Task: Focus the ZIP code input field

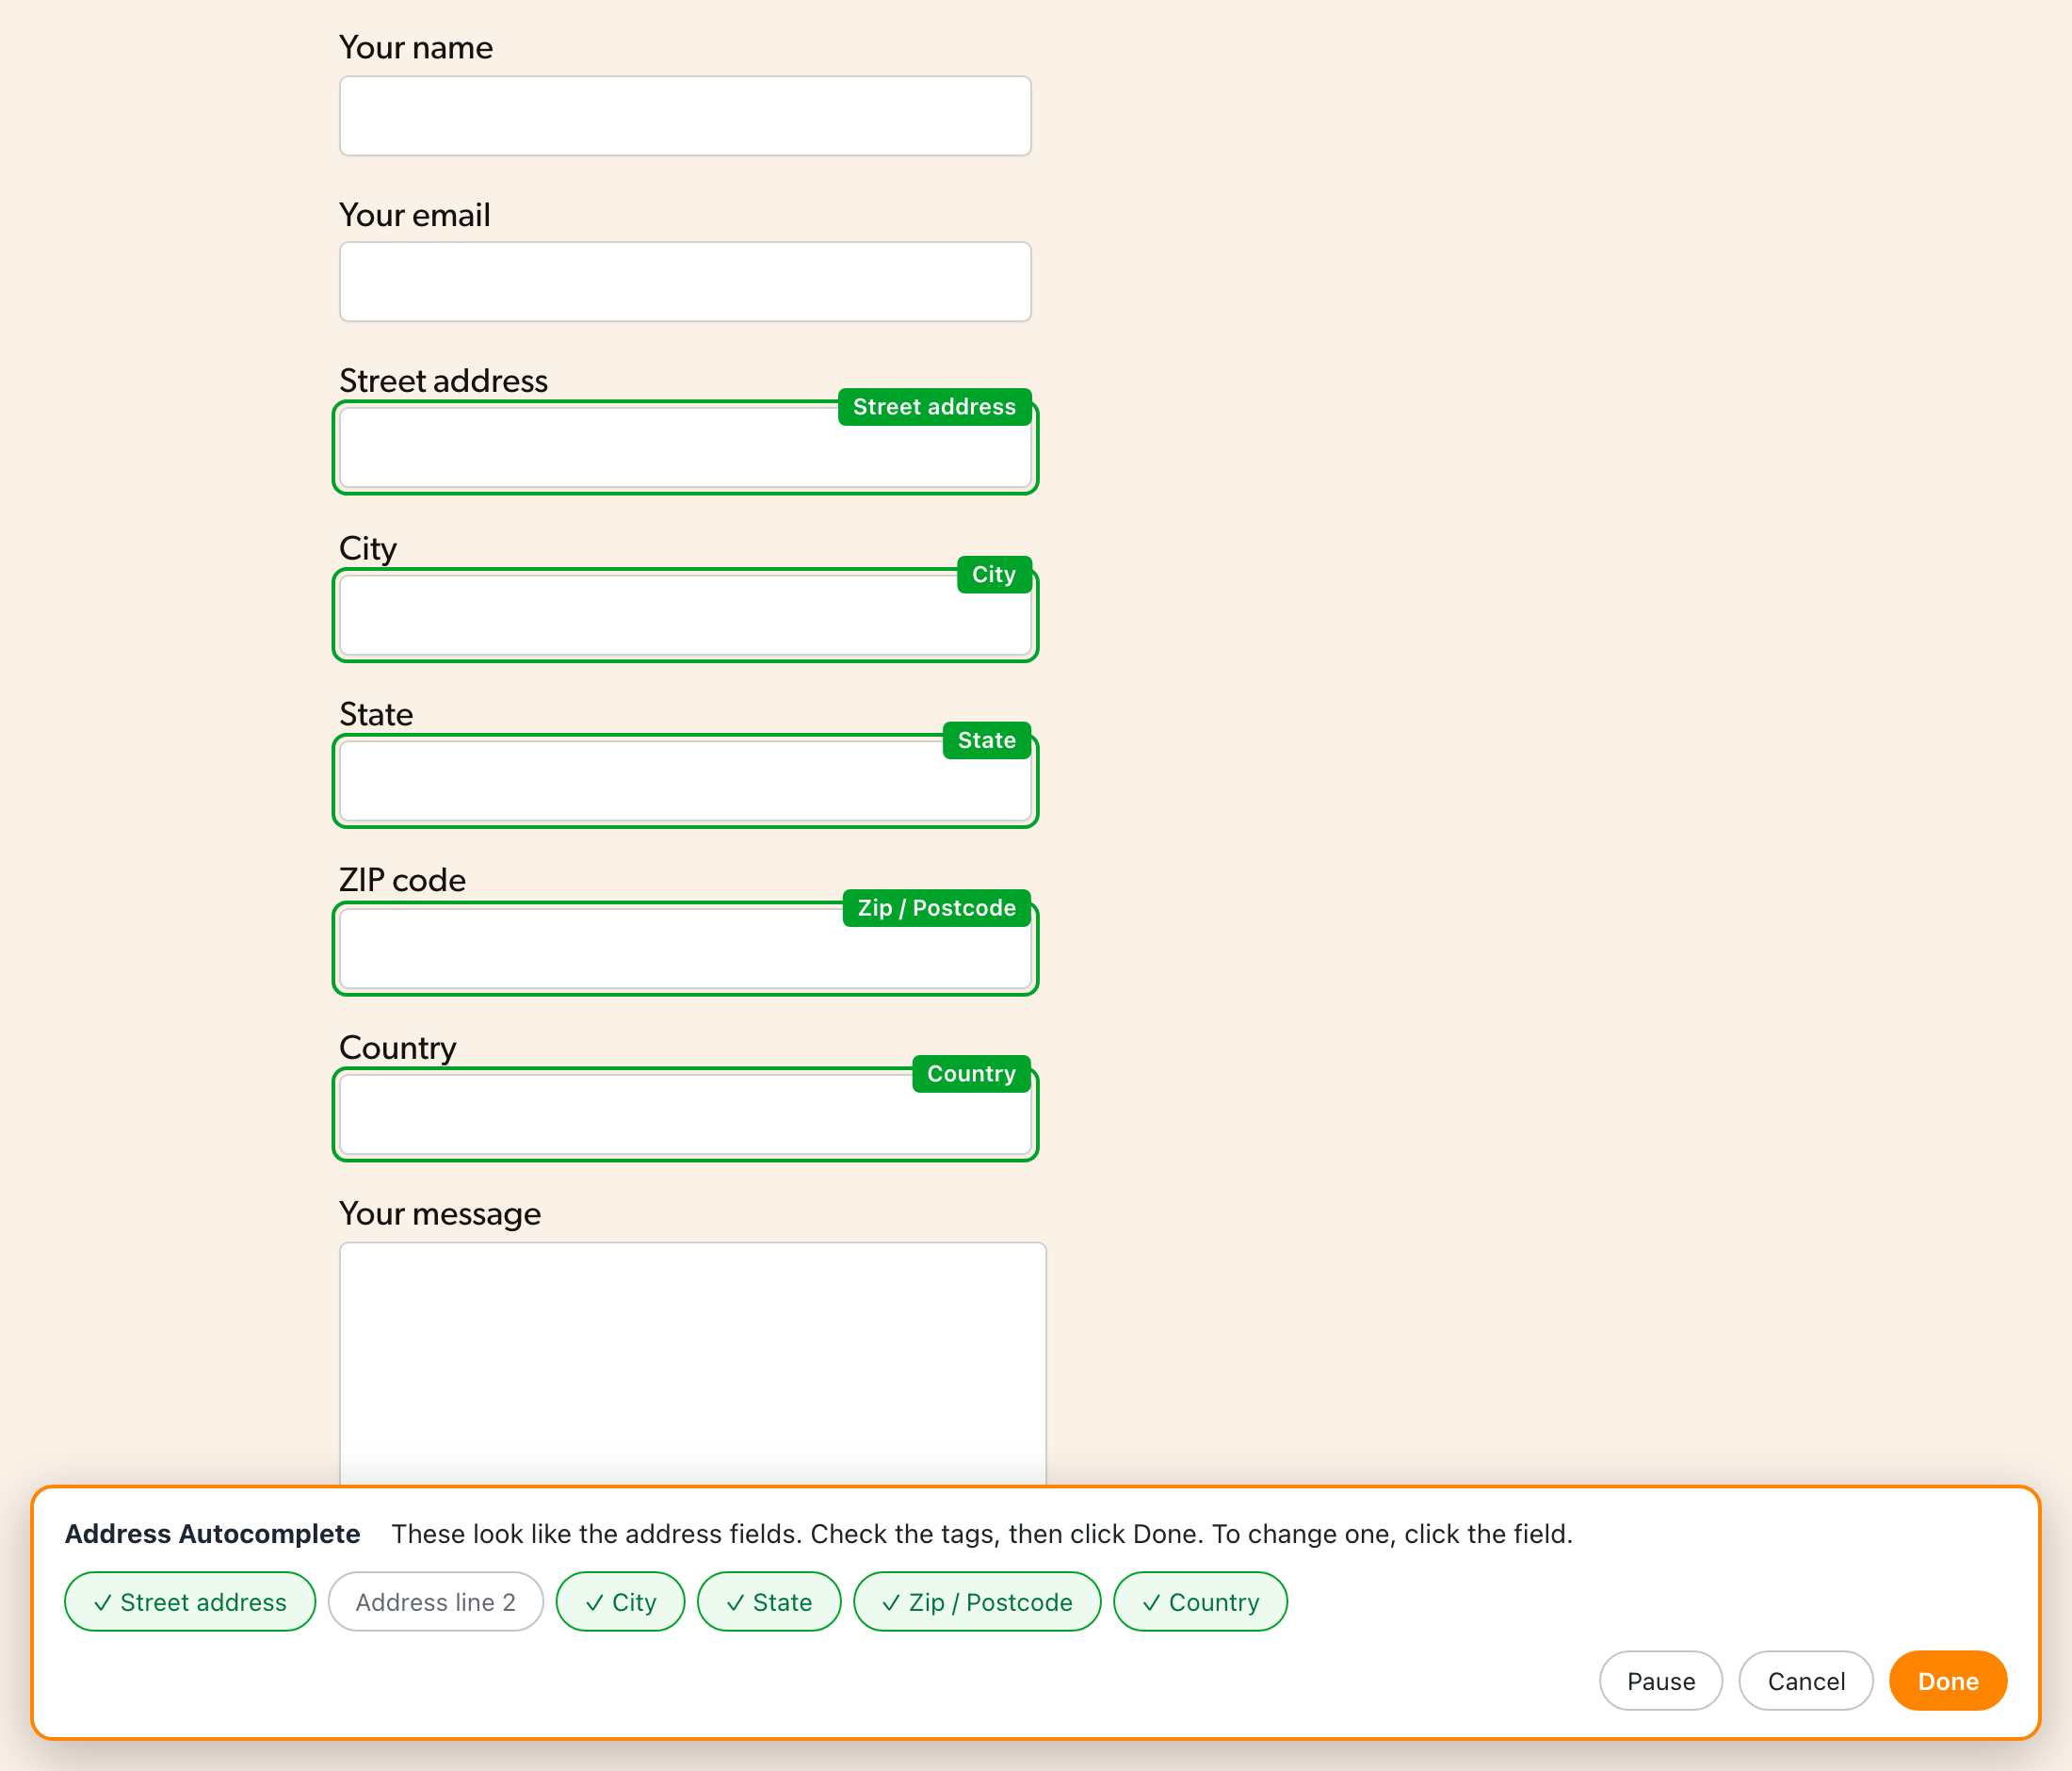Action: (x=685, y=948)
